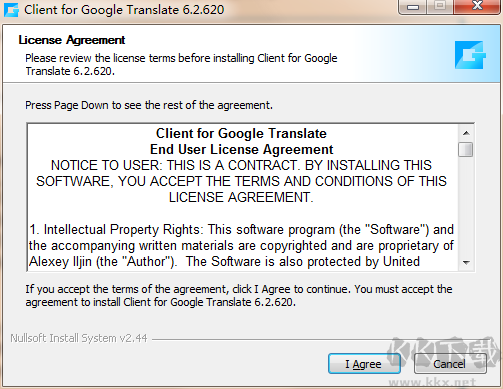Cancel the installation

click(450, 364)
